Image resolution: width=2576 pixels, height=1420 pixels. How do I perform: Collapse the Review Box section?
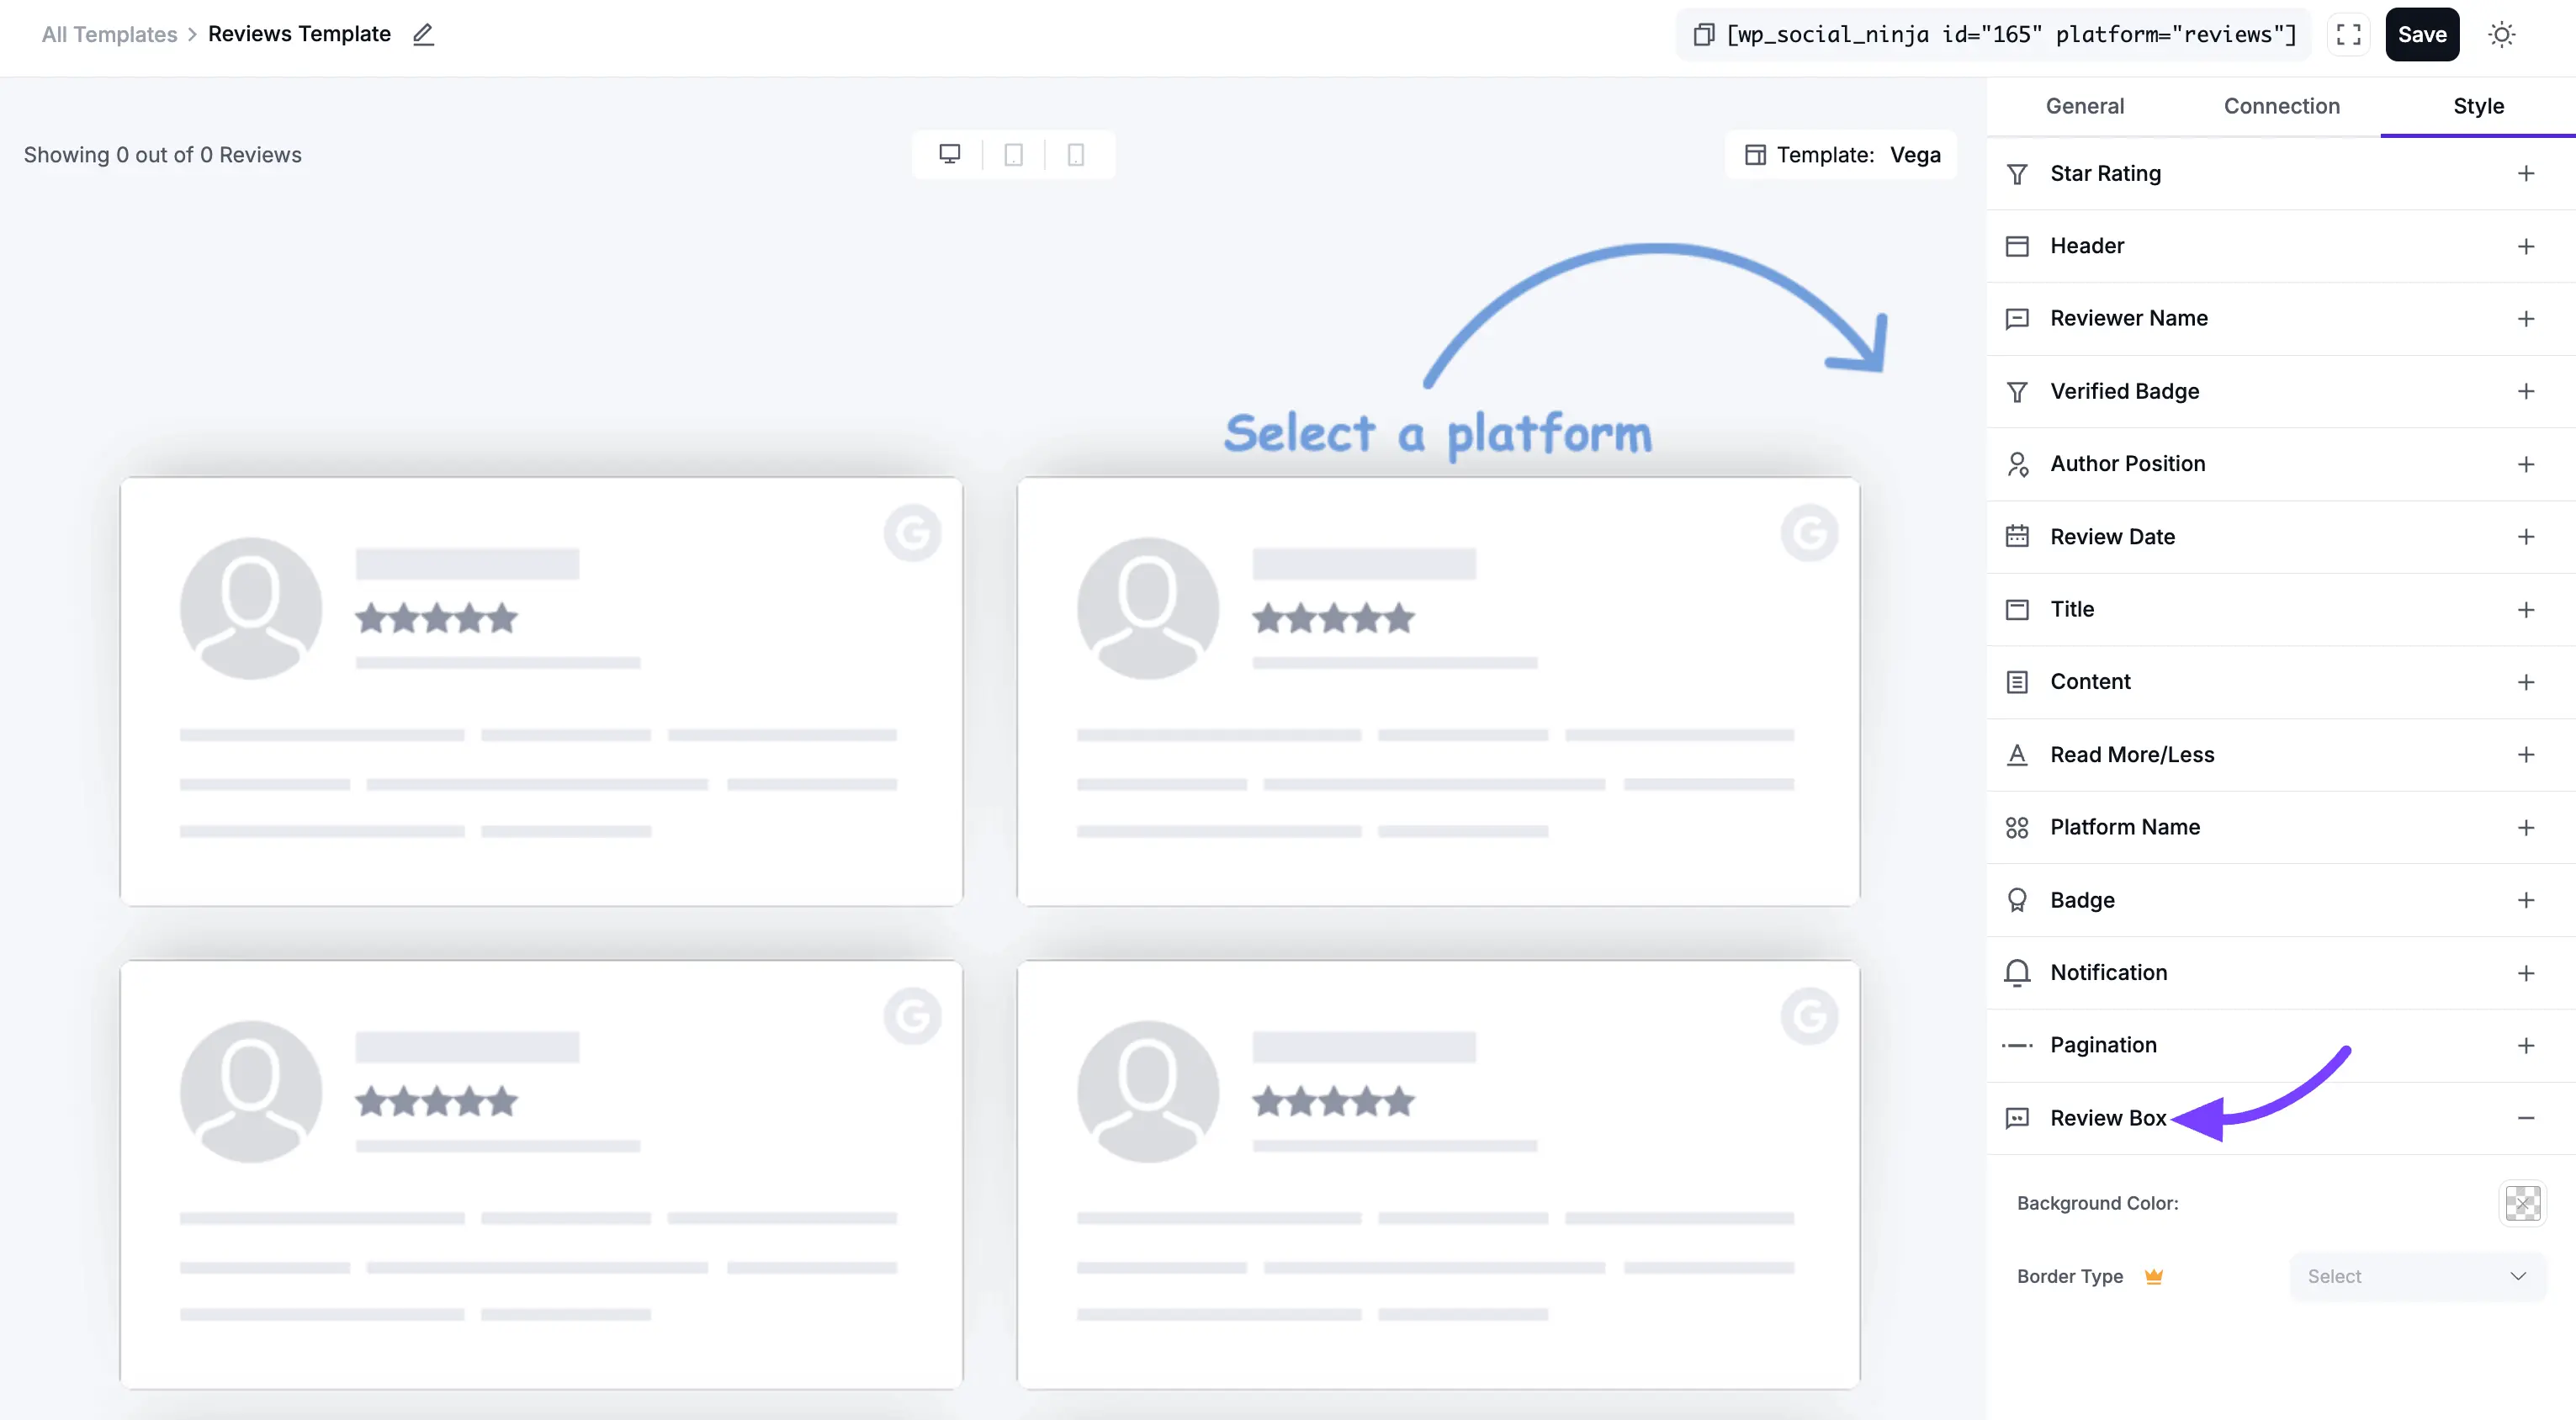(x=2527, y=1117)
